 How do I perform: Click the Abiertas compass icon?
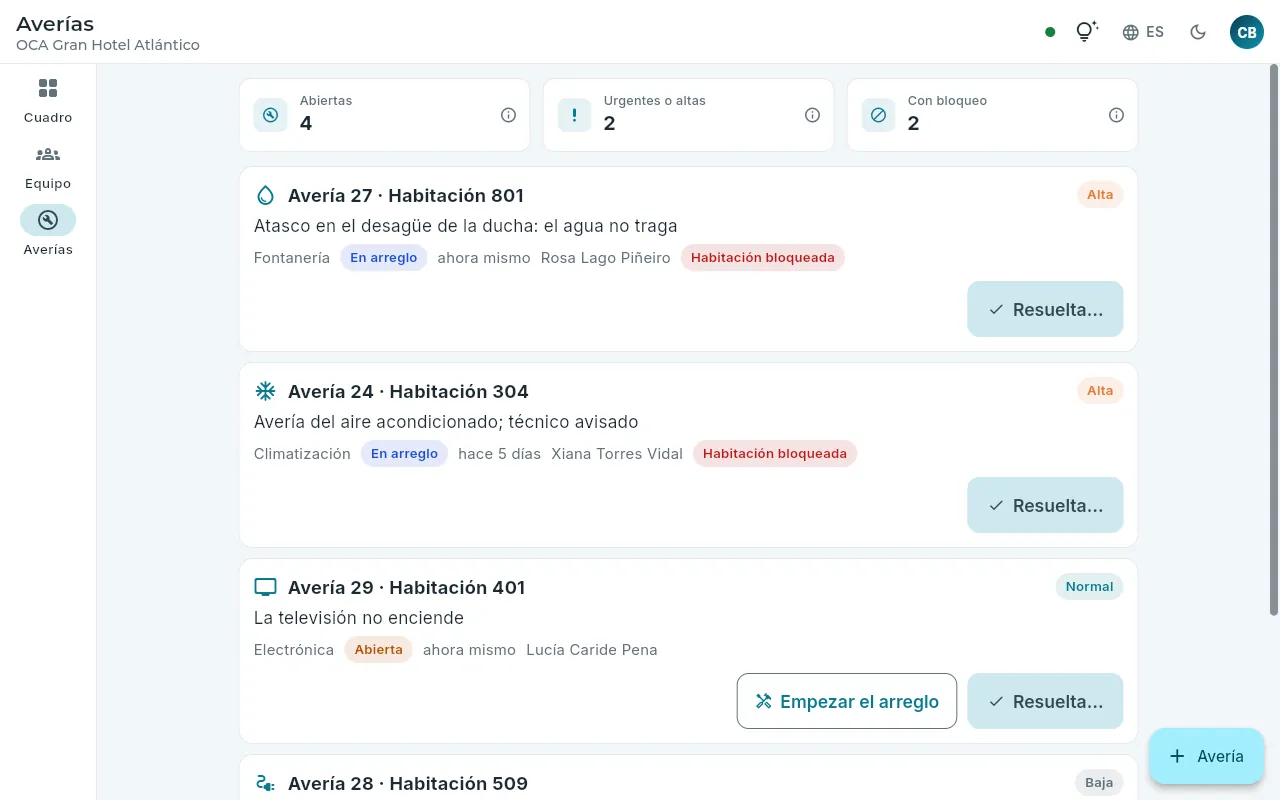270,115
